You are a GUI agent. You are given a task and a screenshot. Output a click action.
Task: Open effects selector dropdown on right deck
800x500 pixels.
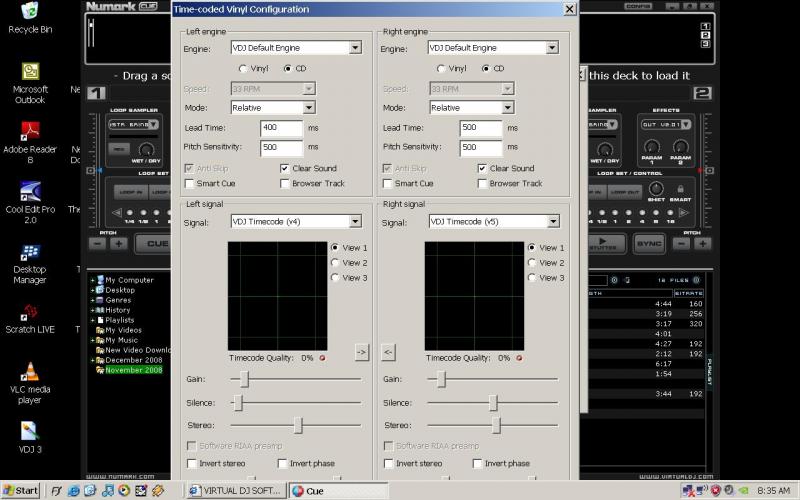(686, 124)
